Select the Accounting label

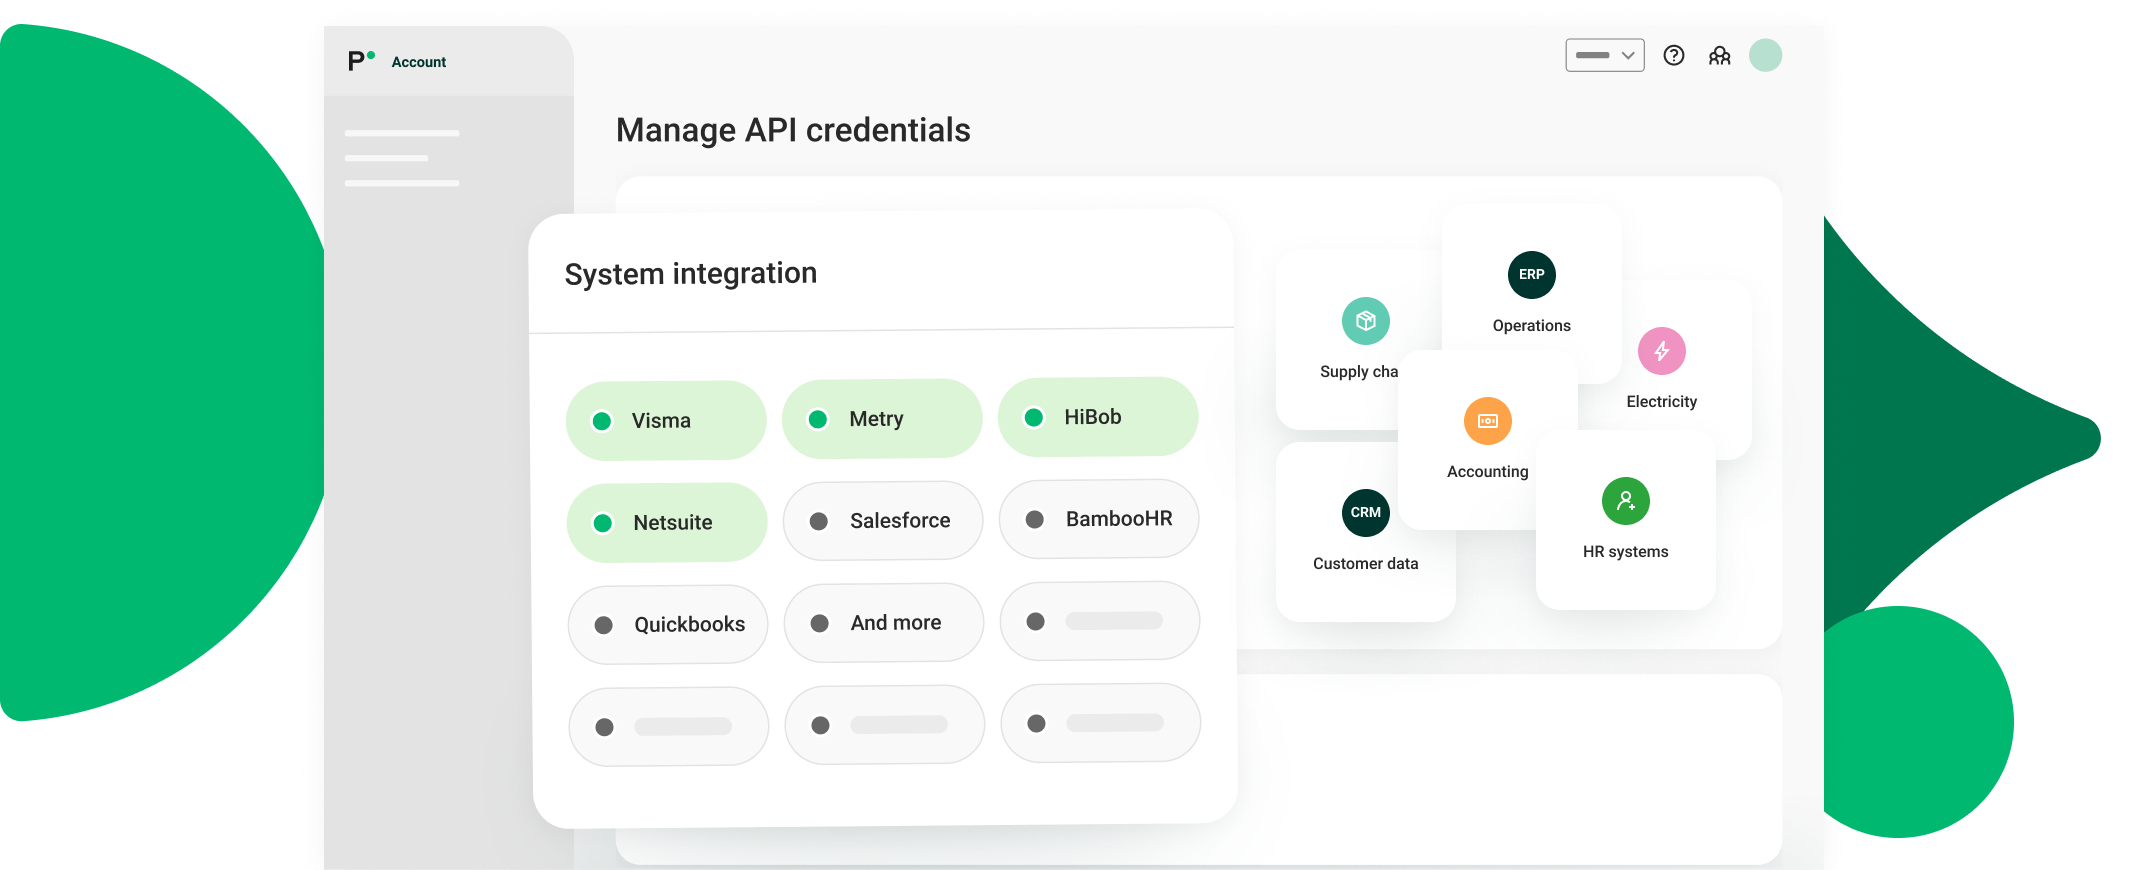[1488, 472]
